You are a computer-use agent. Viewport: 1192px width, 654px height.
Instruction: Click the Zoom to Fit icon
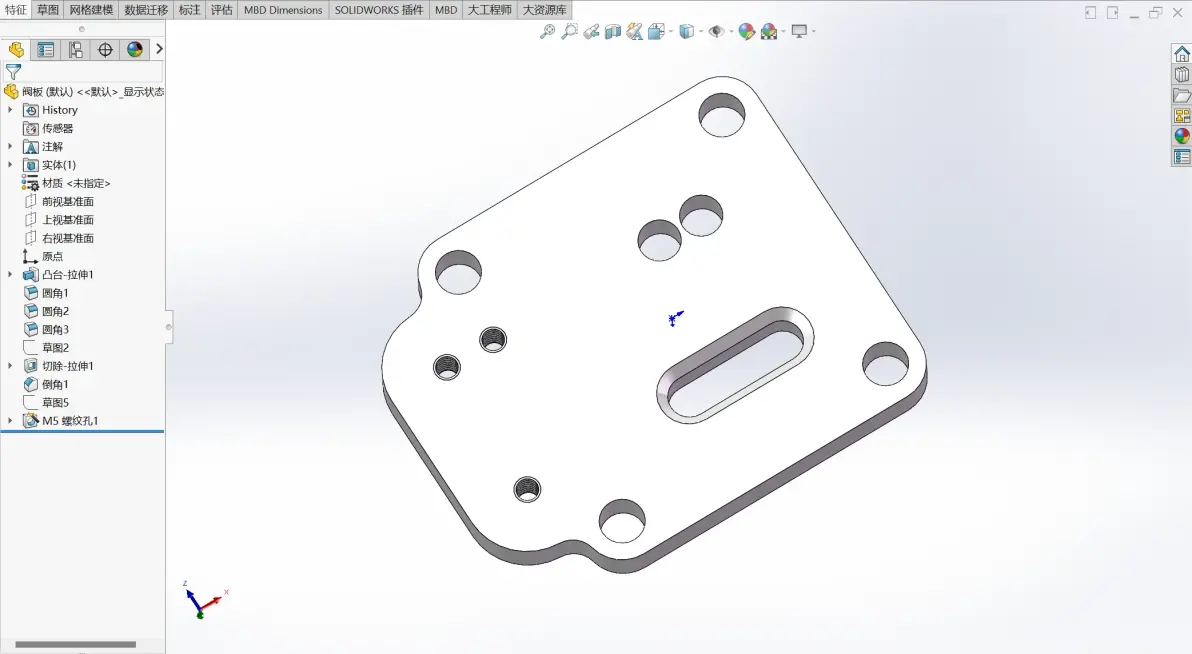coord(547,32)
